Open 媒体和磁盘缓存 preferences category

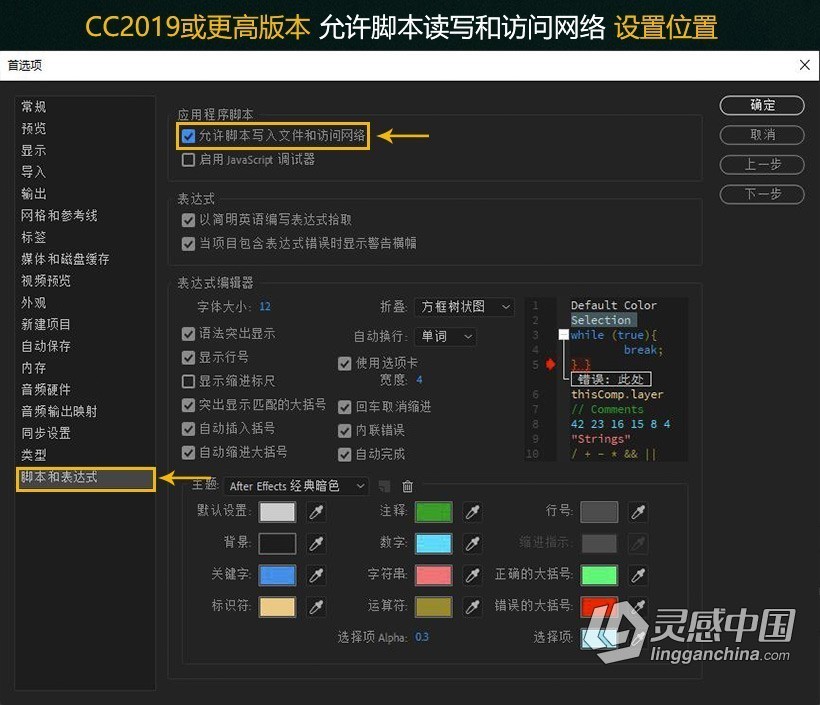[x=65, y=259]
